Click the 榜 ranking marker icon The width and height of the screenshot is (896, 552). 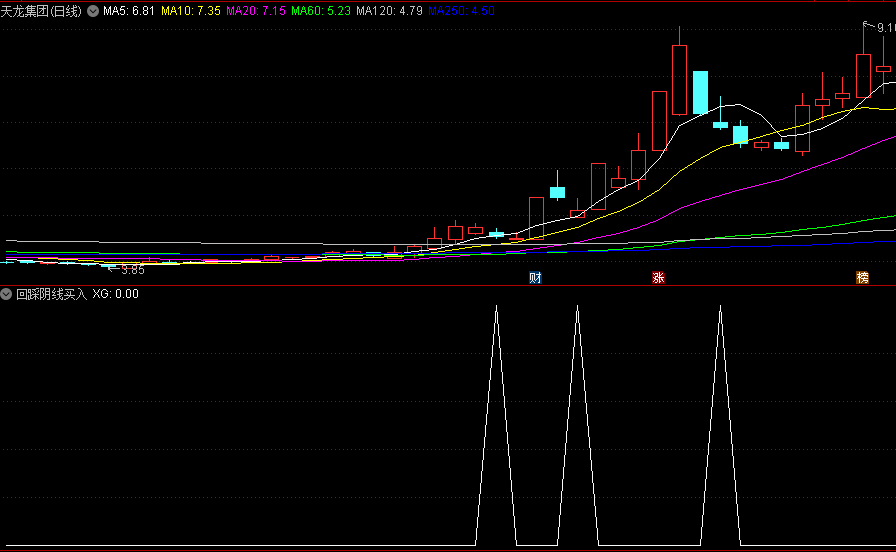pos(862,278)
